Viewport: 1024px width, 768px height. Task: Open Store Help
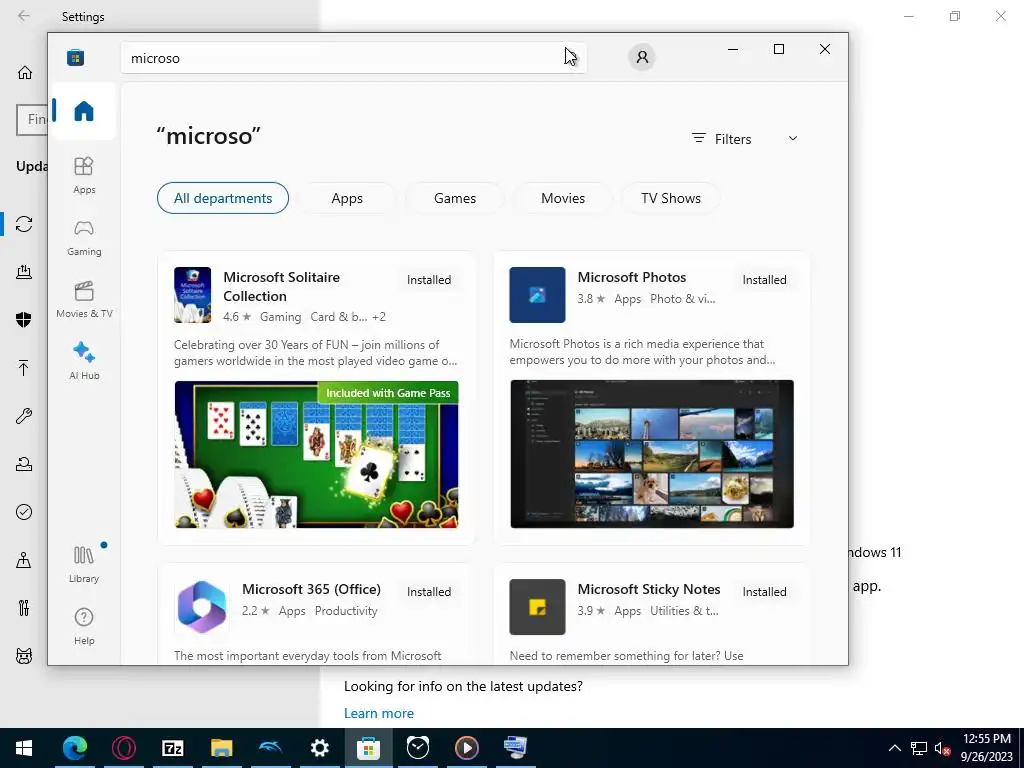click(x=84, y=626)
